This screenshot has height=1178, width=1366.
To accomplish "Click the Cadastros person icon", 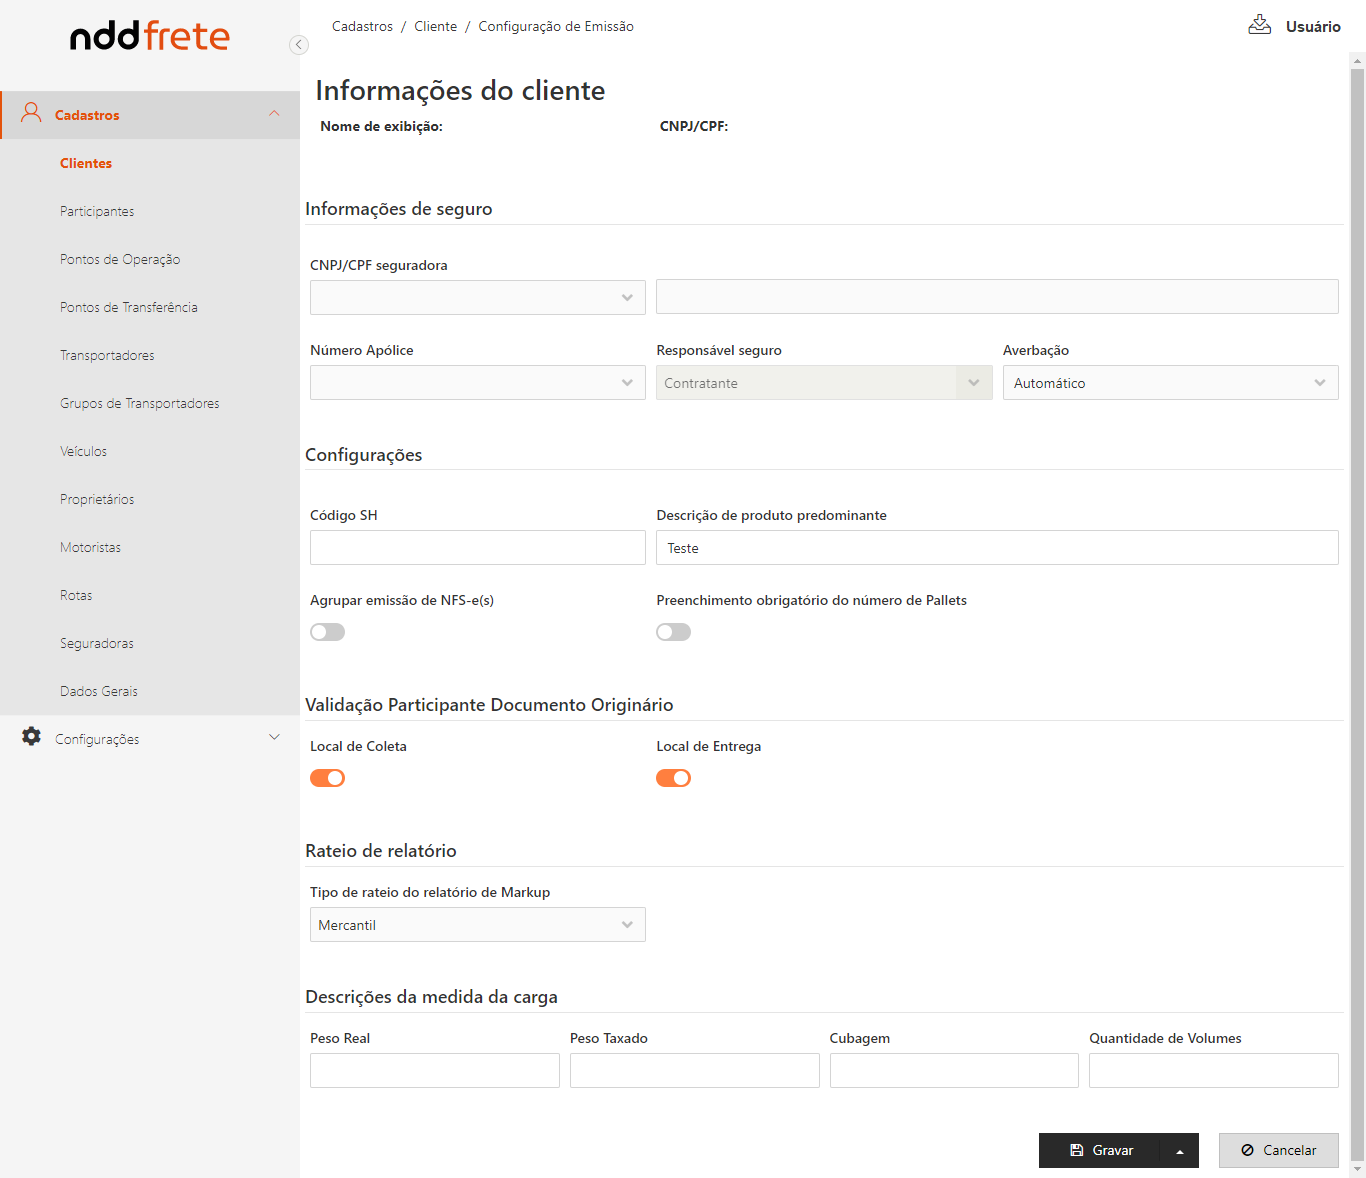I will 31,113.
